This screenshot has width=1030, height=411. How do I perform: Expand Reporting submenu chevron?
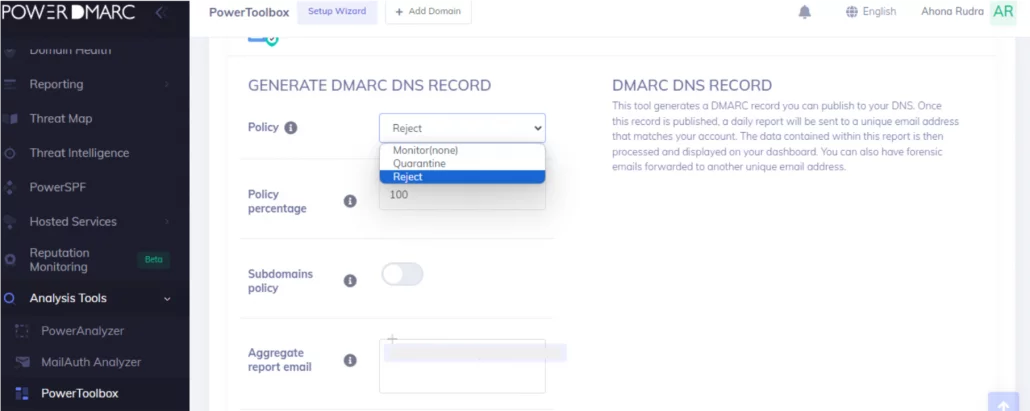[x=167, y=85]
